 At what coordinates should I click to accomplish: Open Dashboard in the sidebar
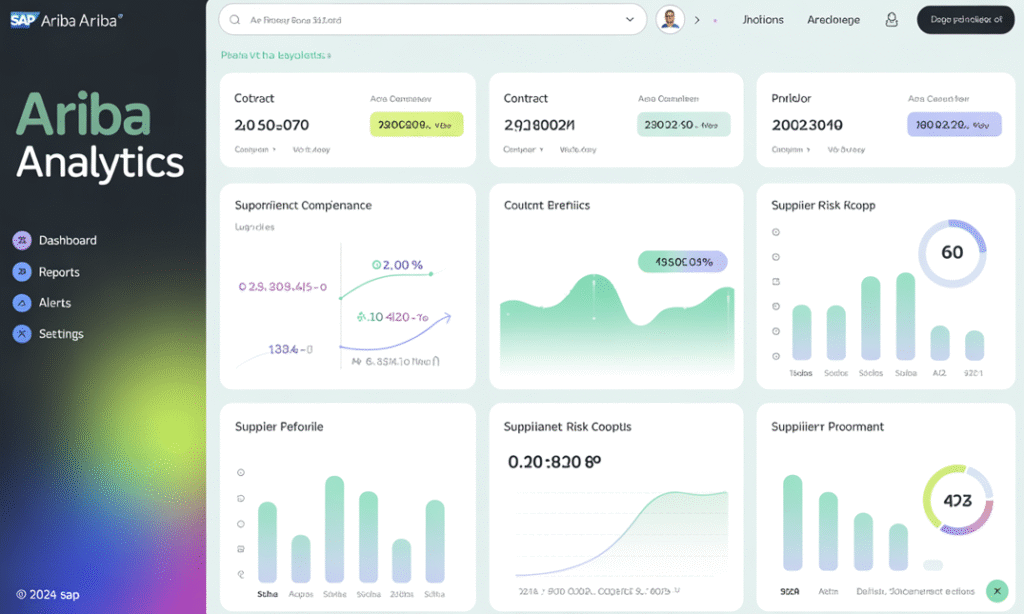[55, 240]
